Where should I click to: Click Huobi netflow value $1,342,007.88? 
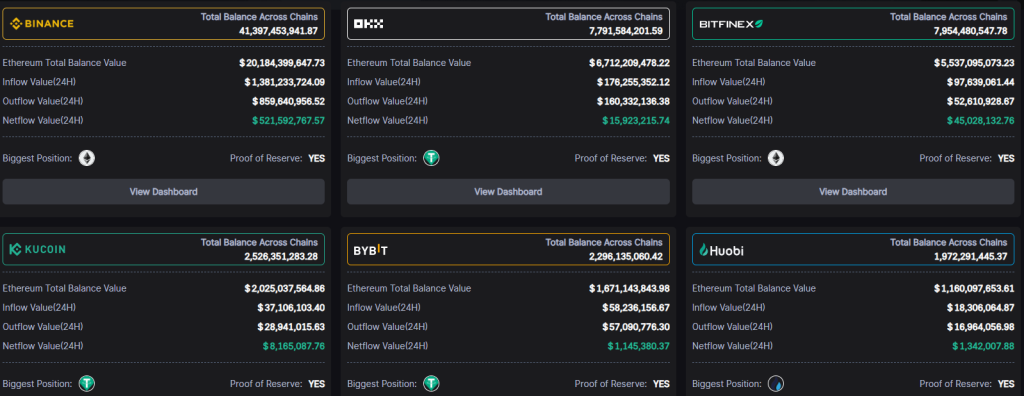click(983, 346)
